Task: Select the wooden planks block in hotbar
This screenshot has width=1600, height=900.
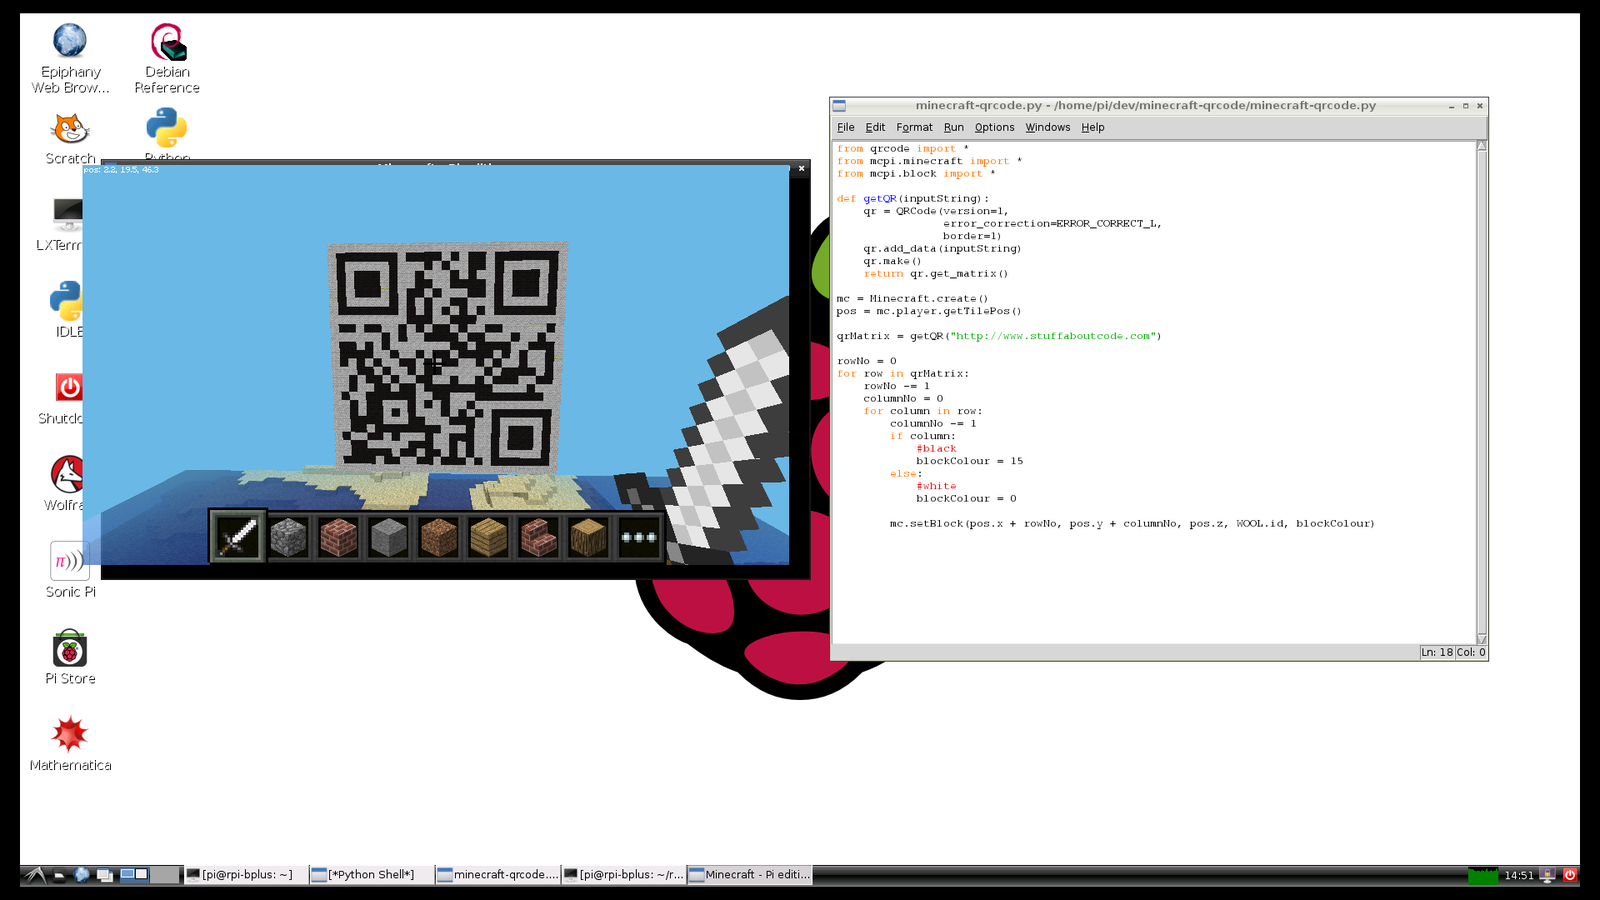Action: tap(488, 537)
